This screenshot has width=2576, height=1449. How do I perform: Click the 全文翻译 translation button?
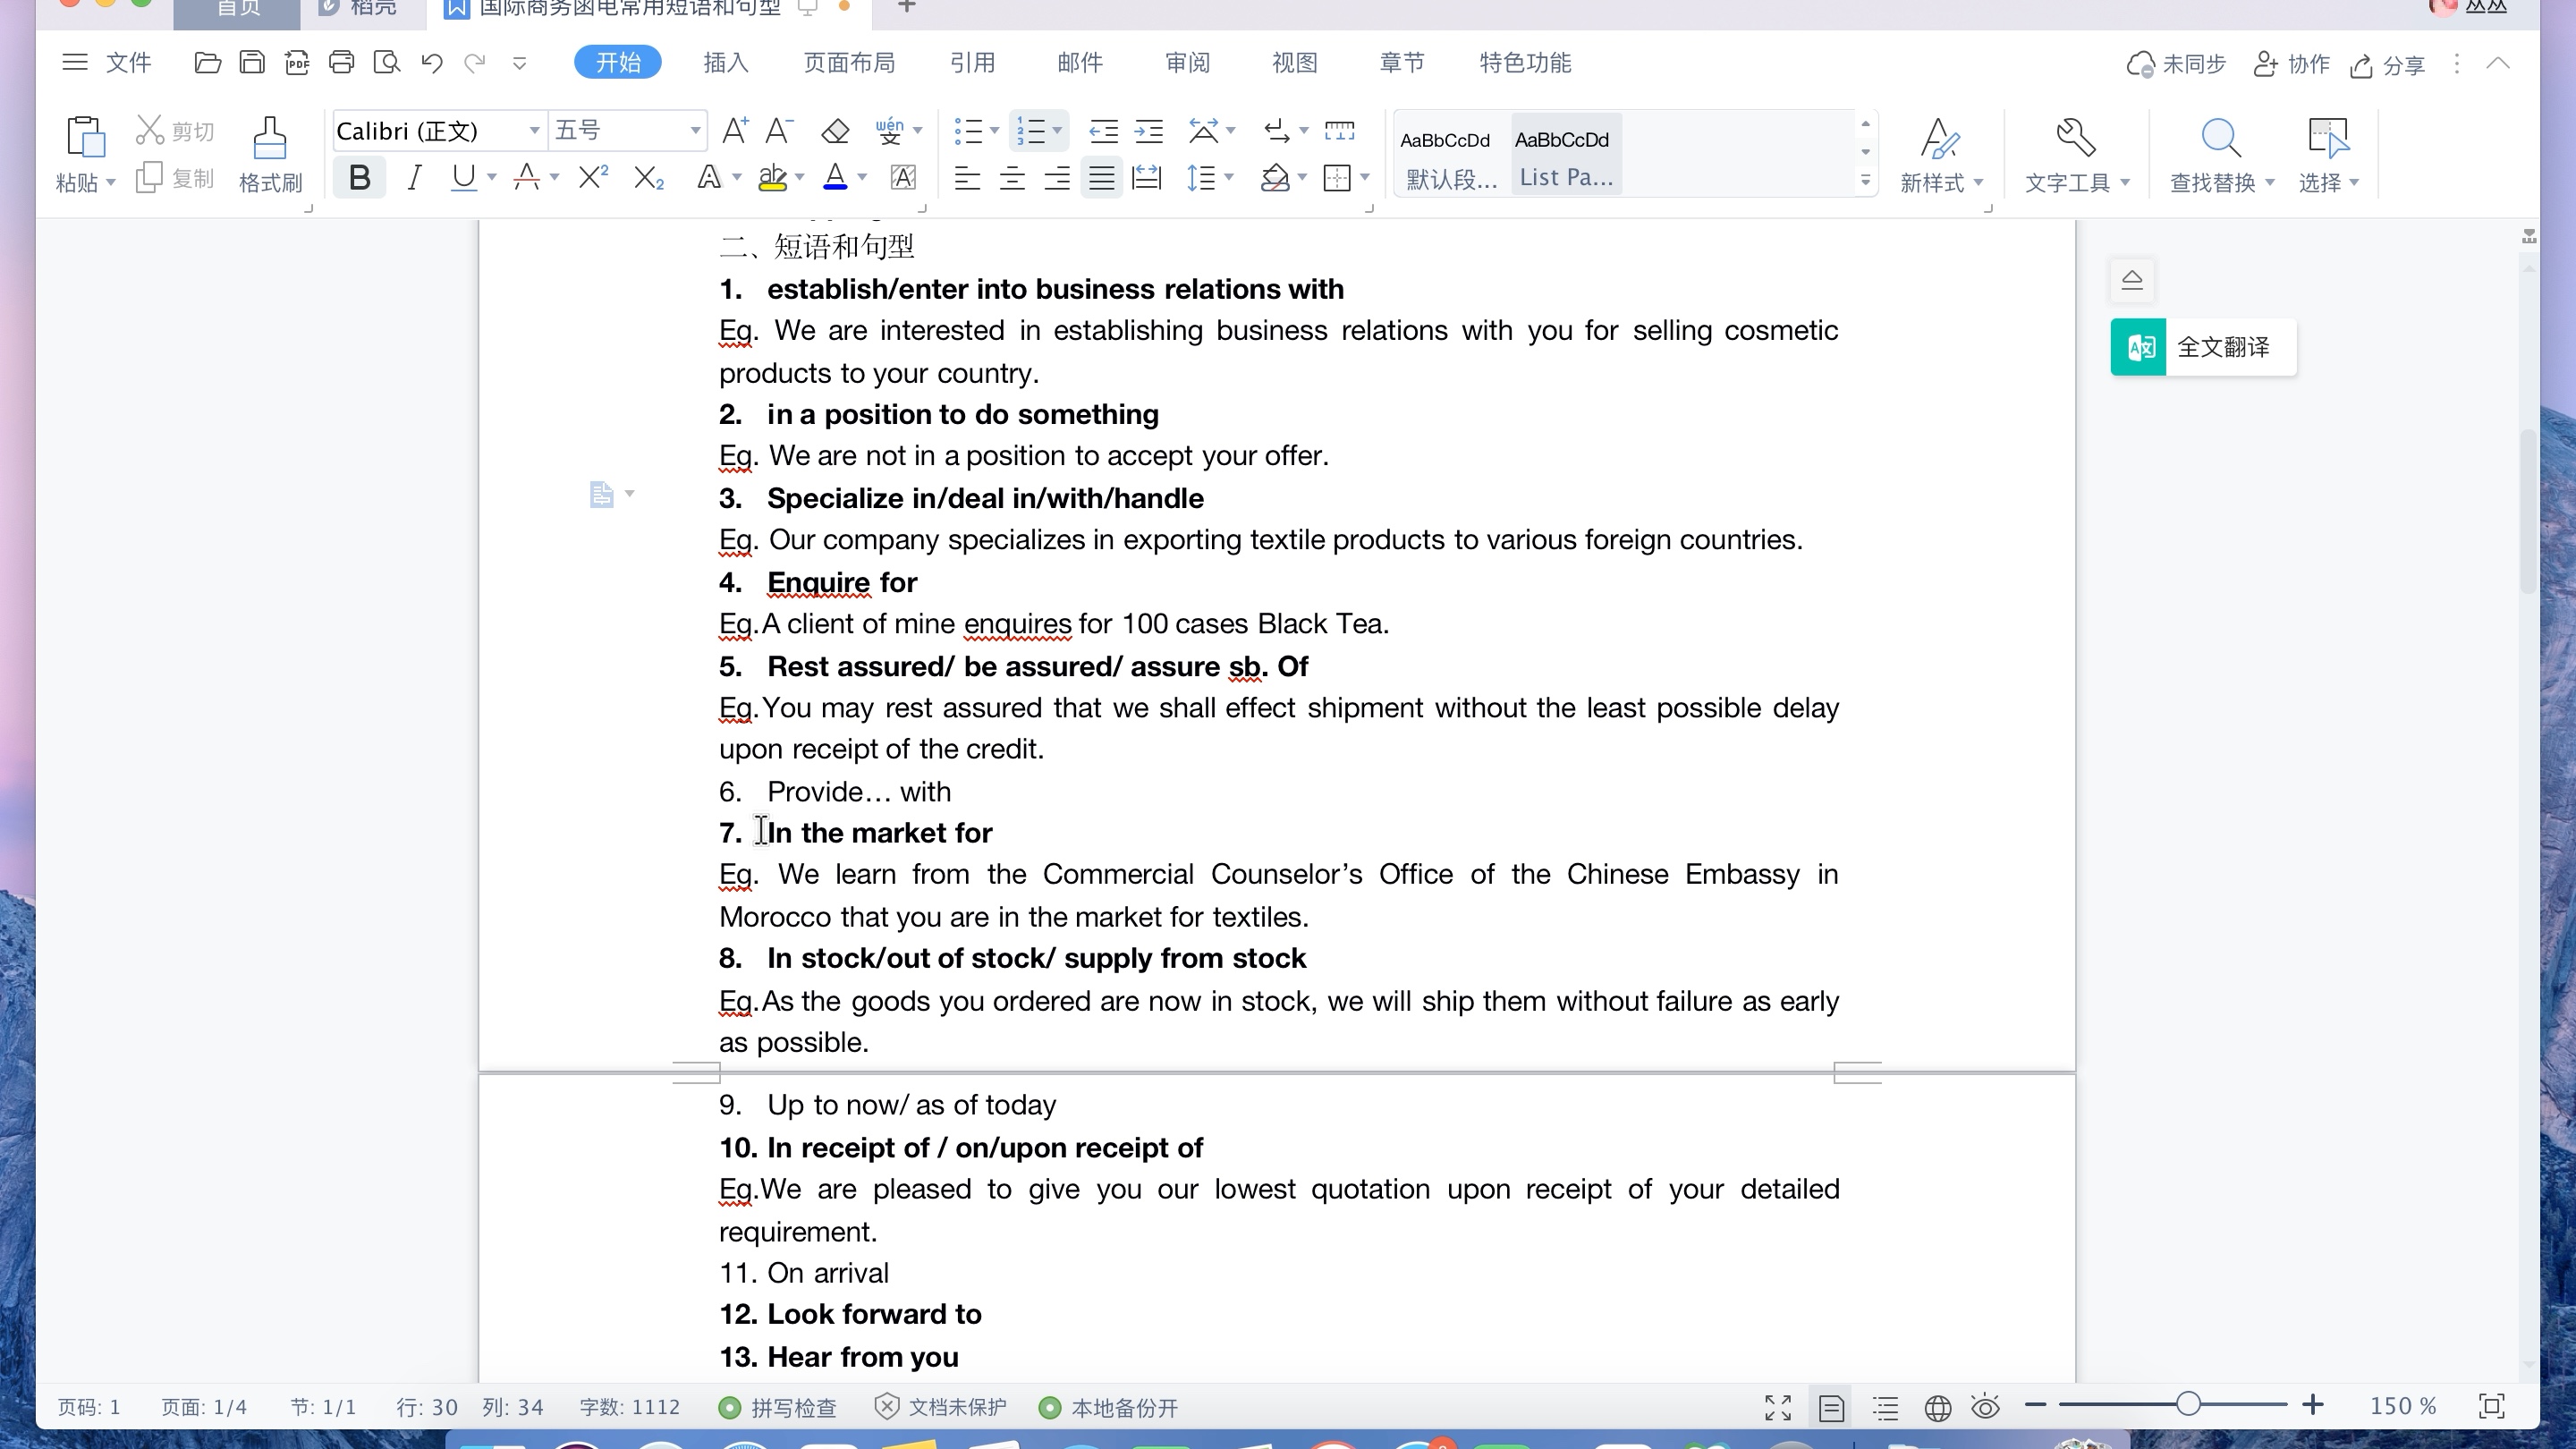(x=2208, y=347)
